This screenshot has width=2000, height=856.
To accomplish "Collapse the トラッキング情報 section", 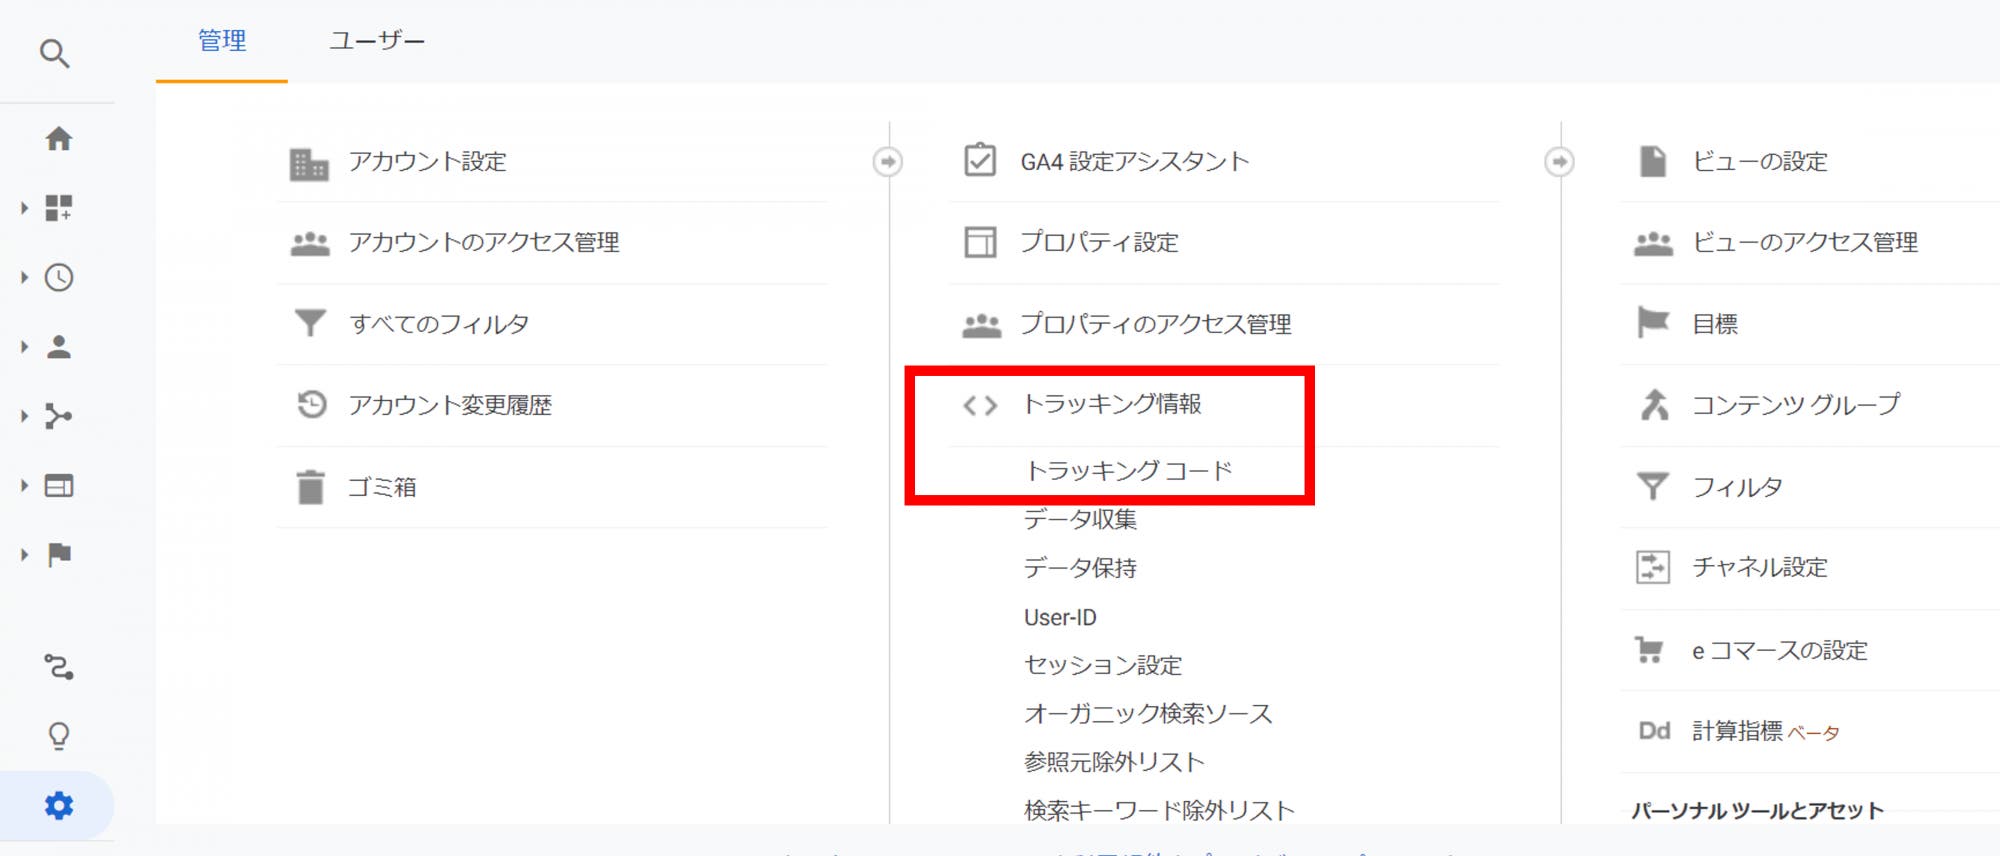I will [1111, 404].
